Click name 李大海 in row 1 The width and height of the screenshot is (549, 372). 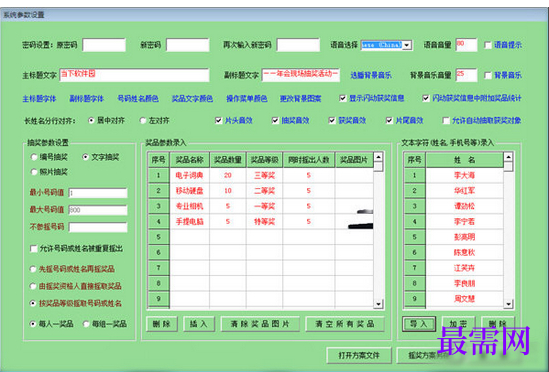tap(465, 175)
